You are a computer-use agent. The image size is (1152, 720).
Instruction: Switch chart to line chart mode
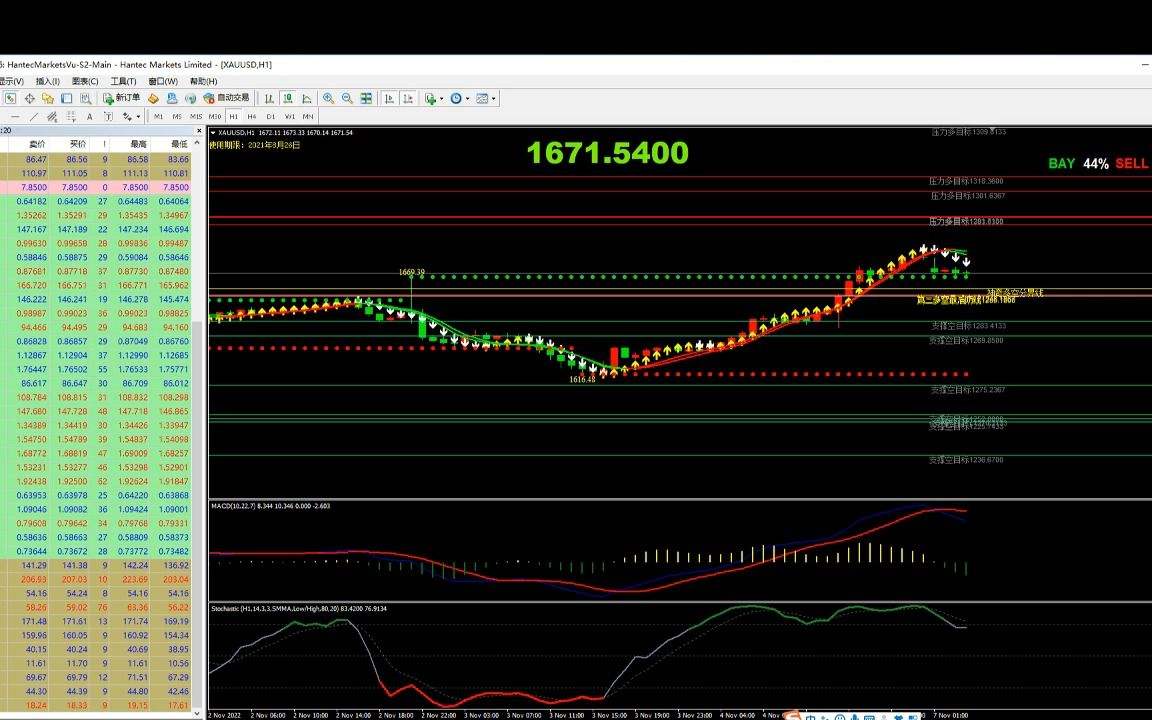(305, 98)
